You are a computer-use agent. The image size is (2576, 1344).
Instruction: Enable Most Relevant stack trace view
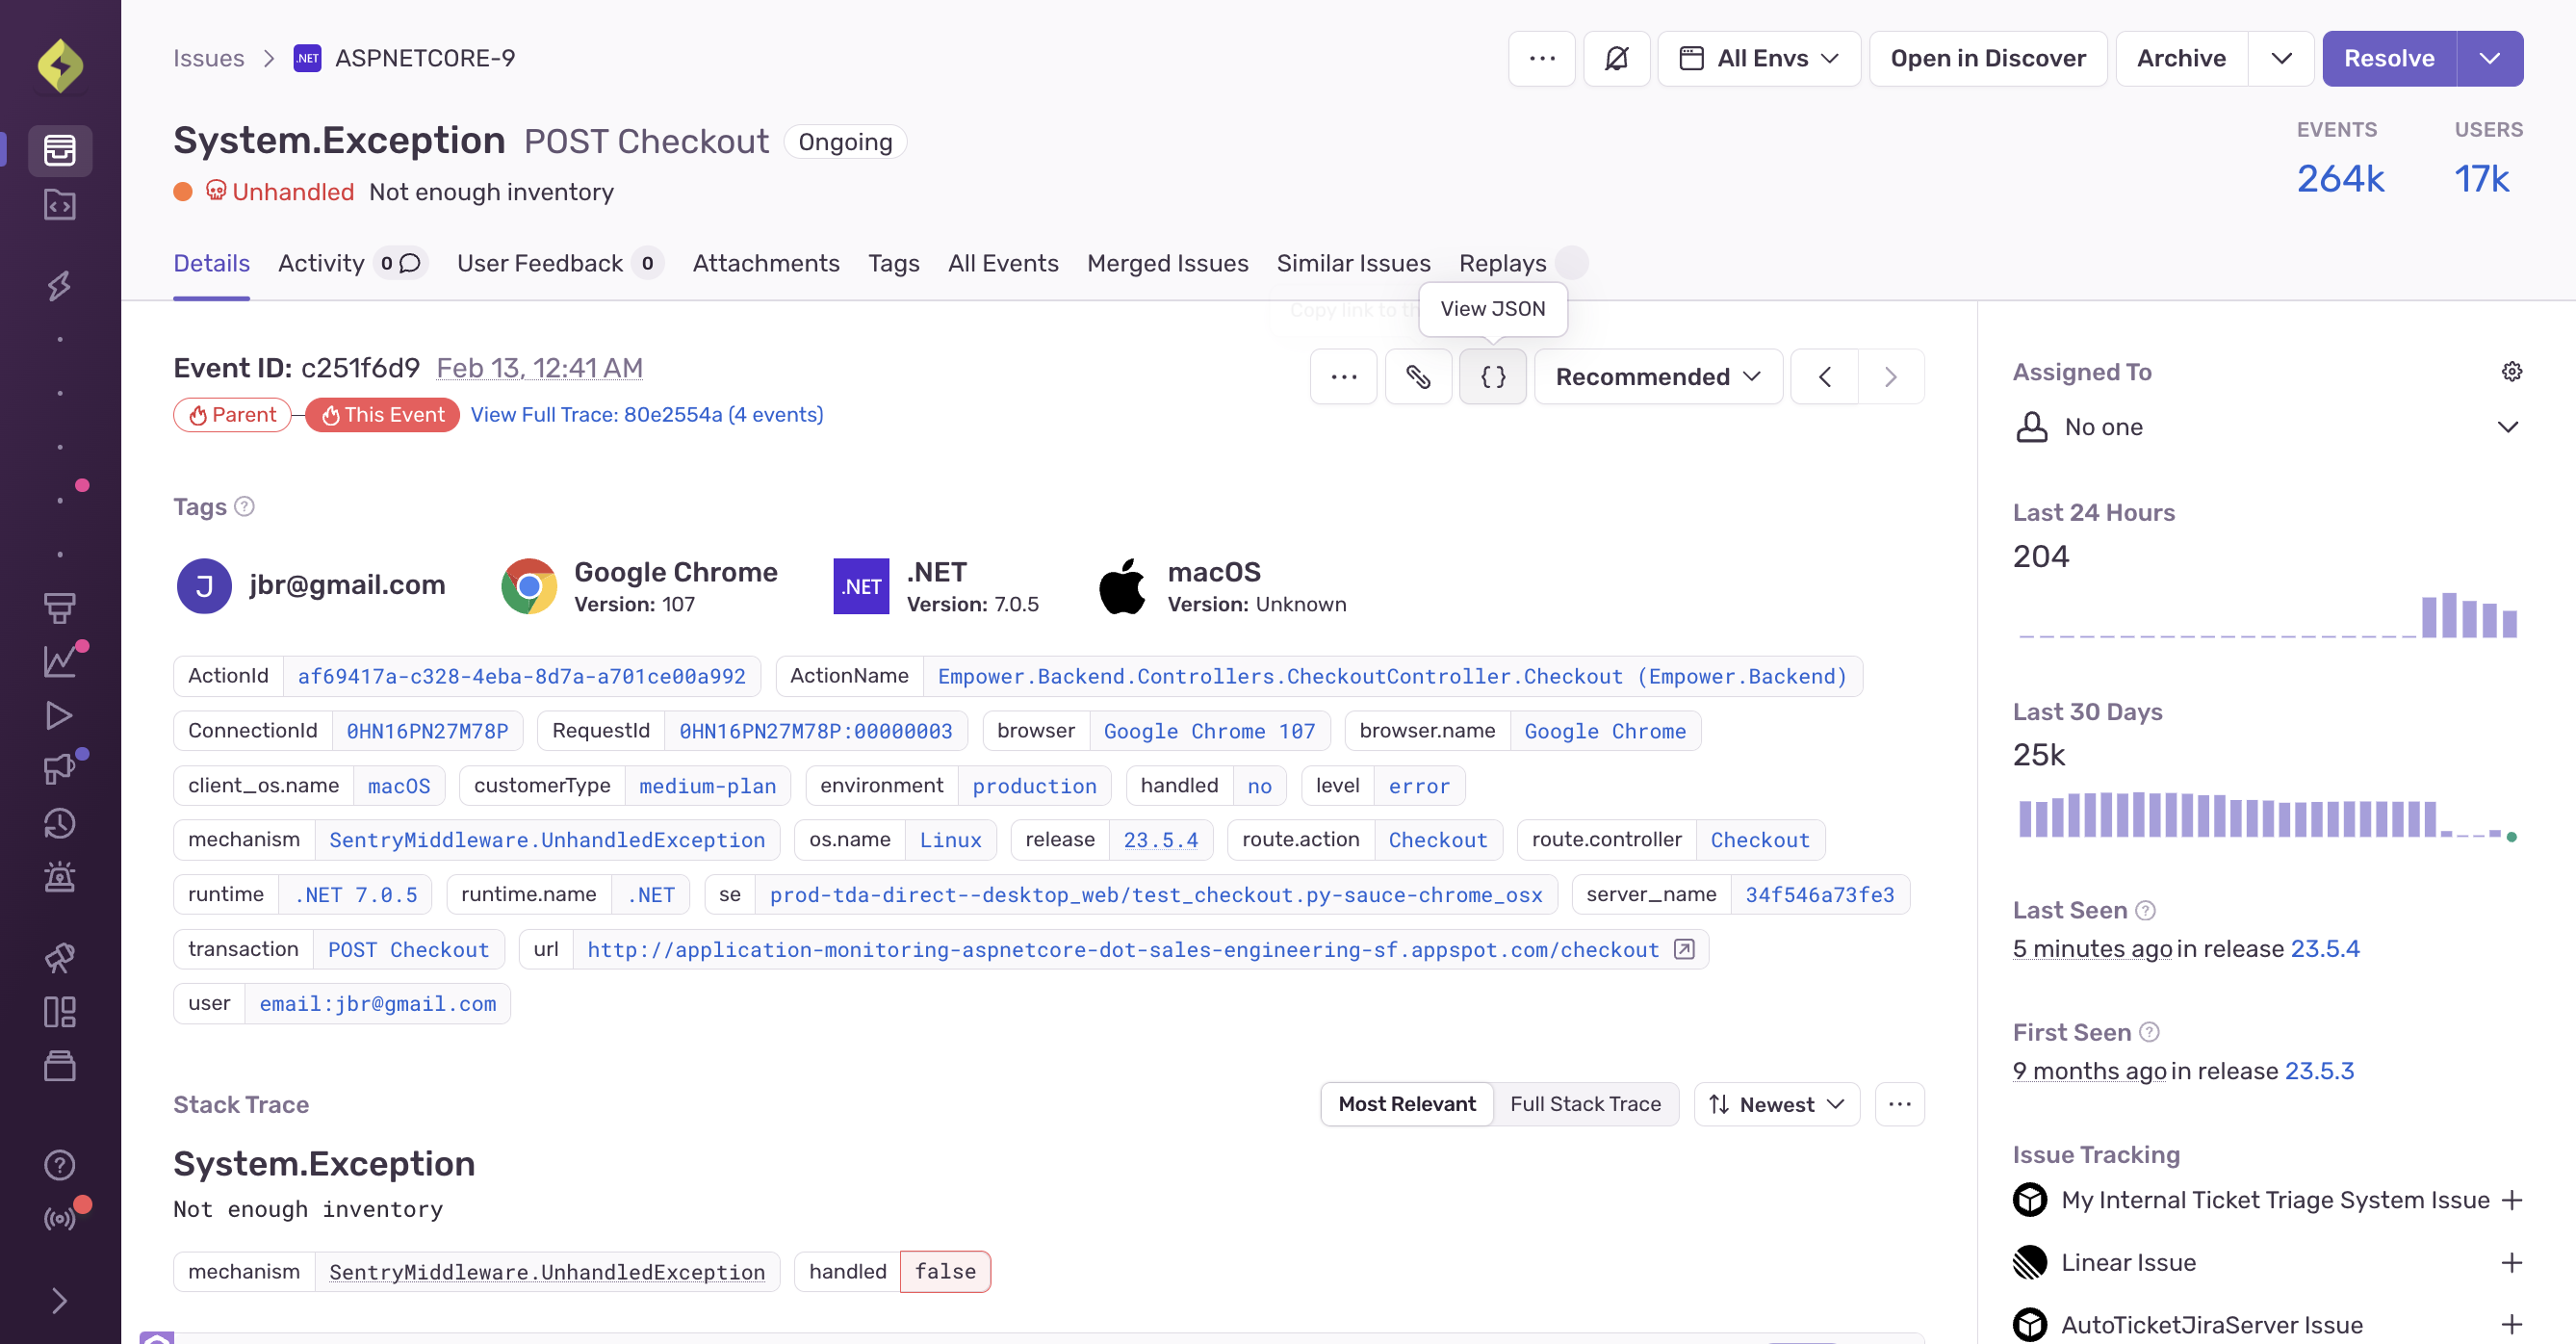pos(1405,1104)
